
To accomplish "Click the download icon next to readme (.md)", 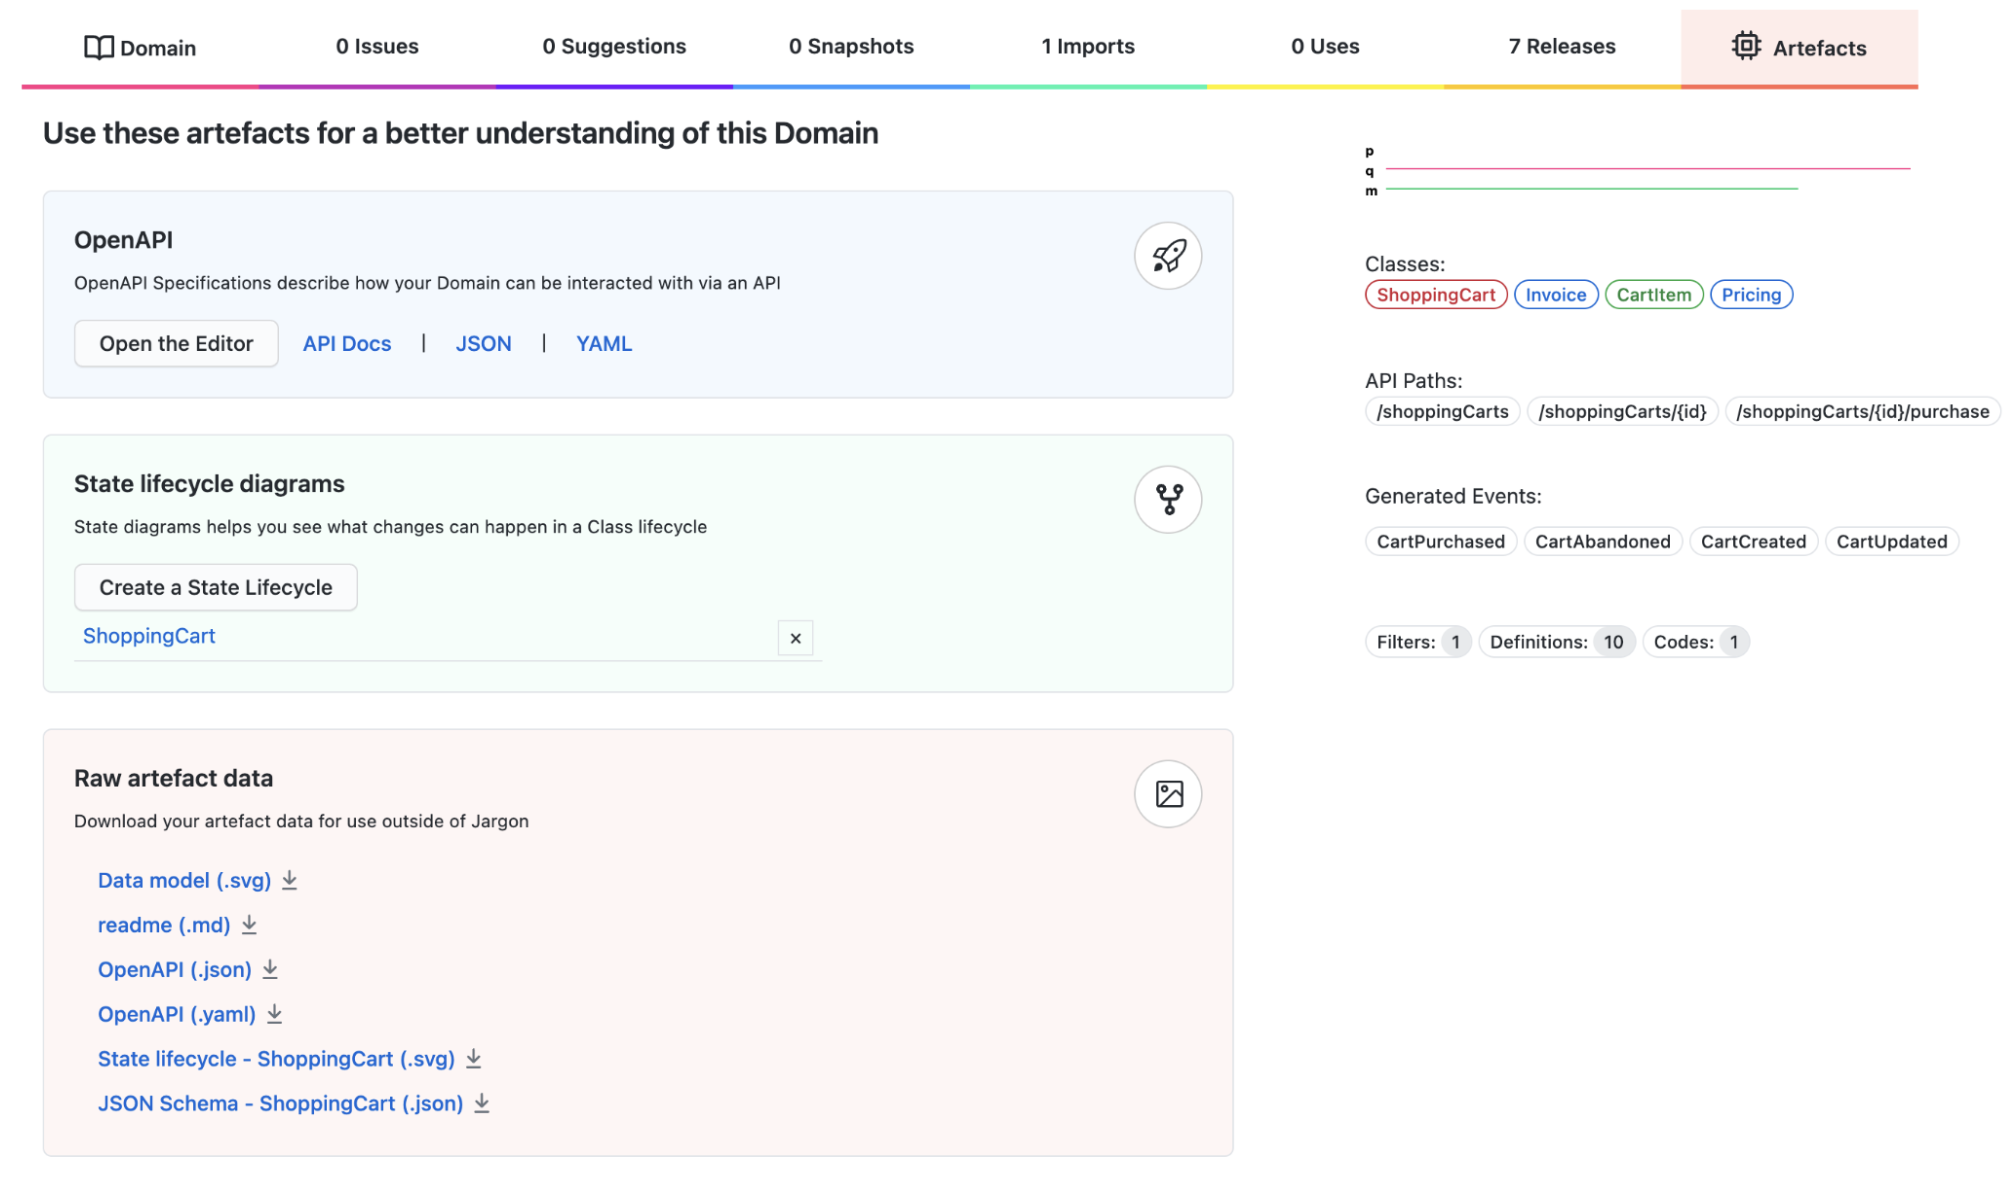I will tap(249, 925).
